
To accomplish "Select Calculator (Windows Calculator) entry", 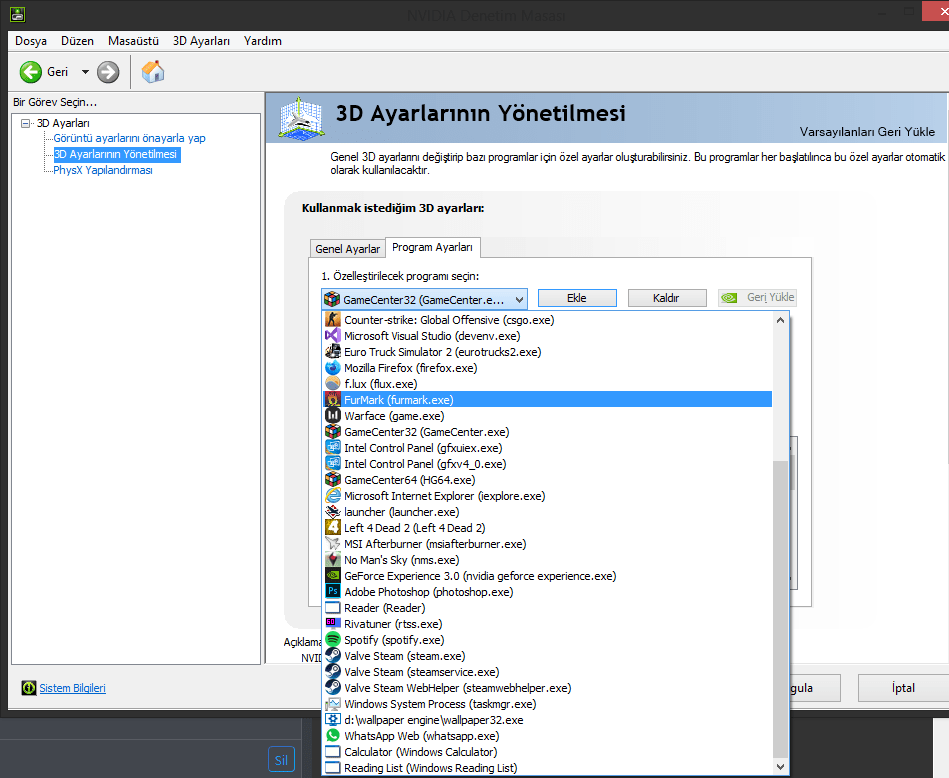I will coord(548,752).
